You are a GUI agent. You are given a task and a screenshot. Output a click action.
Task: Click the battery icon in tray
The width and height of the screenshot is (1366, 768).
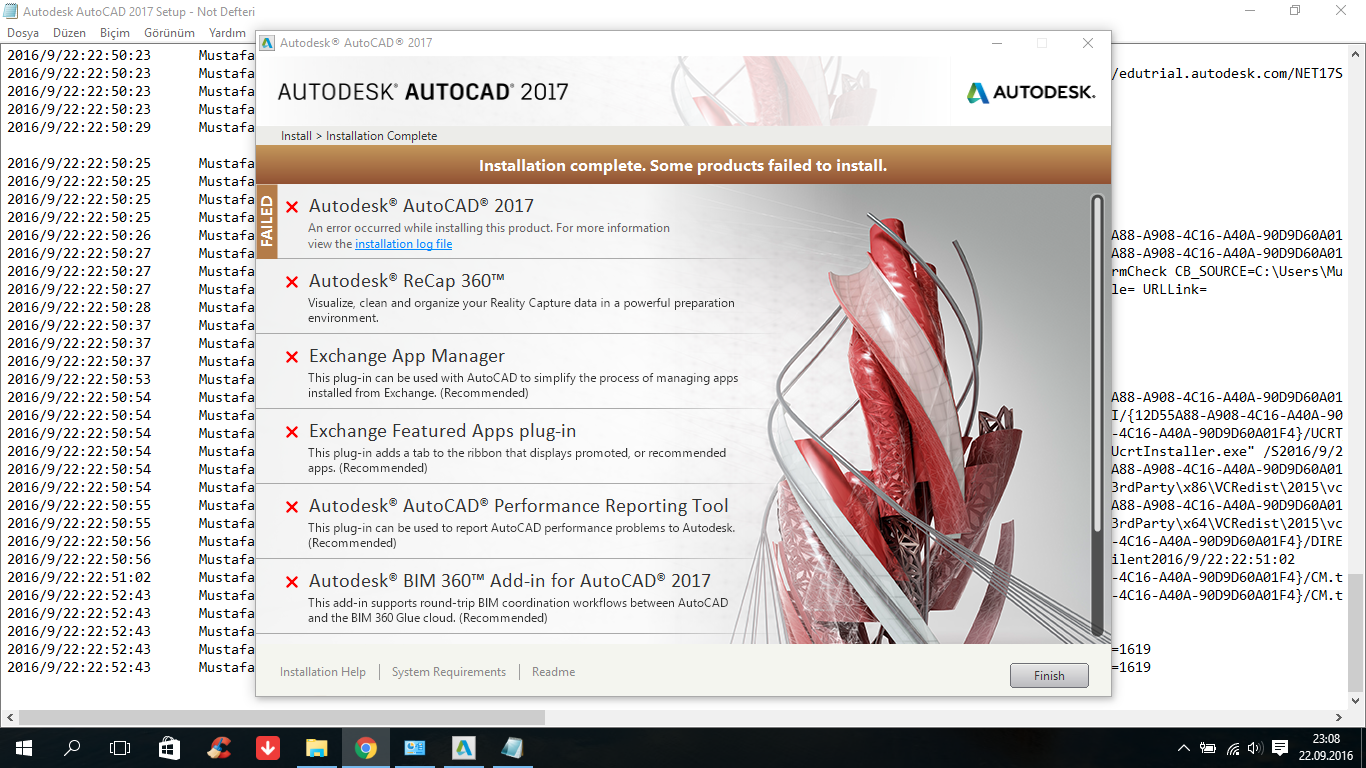click(1209, 748)
